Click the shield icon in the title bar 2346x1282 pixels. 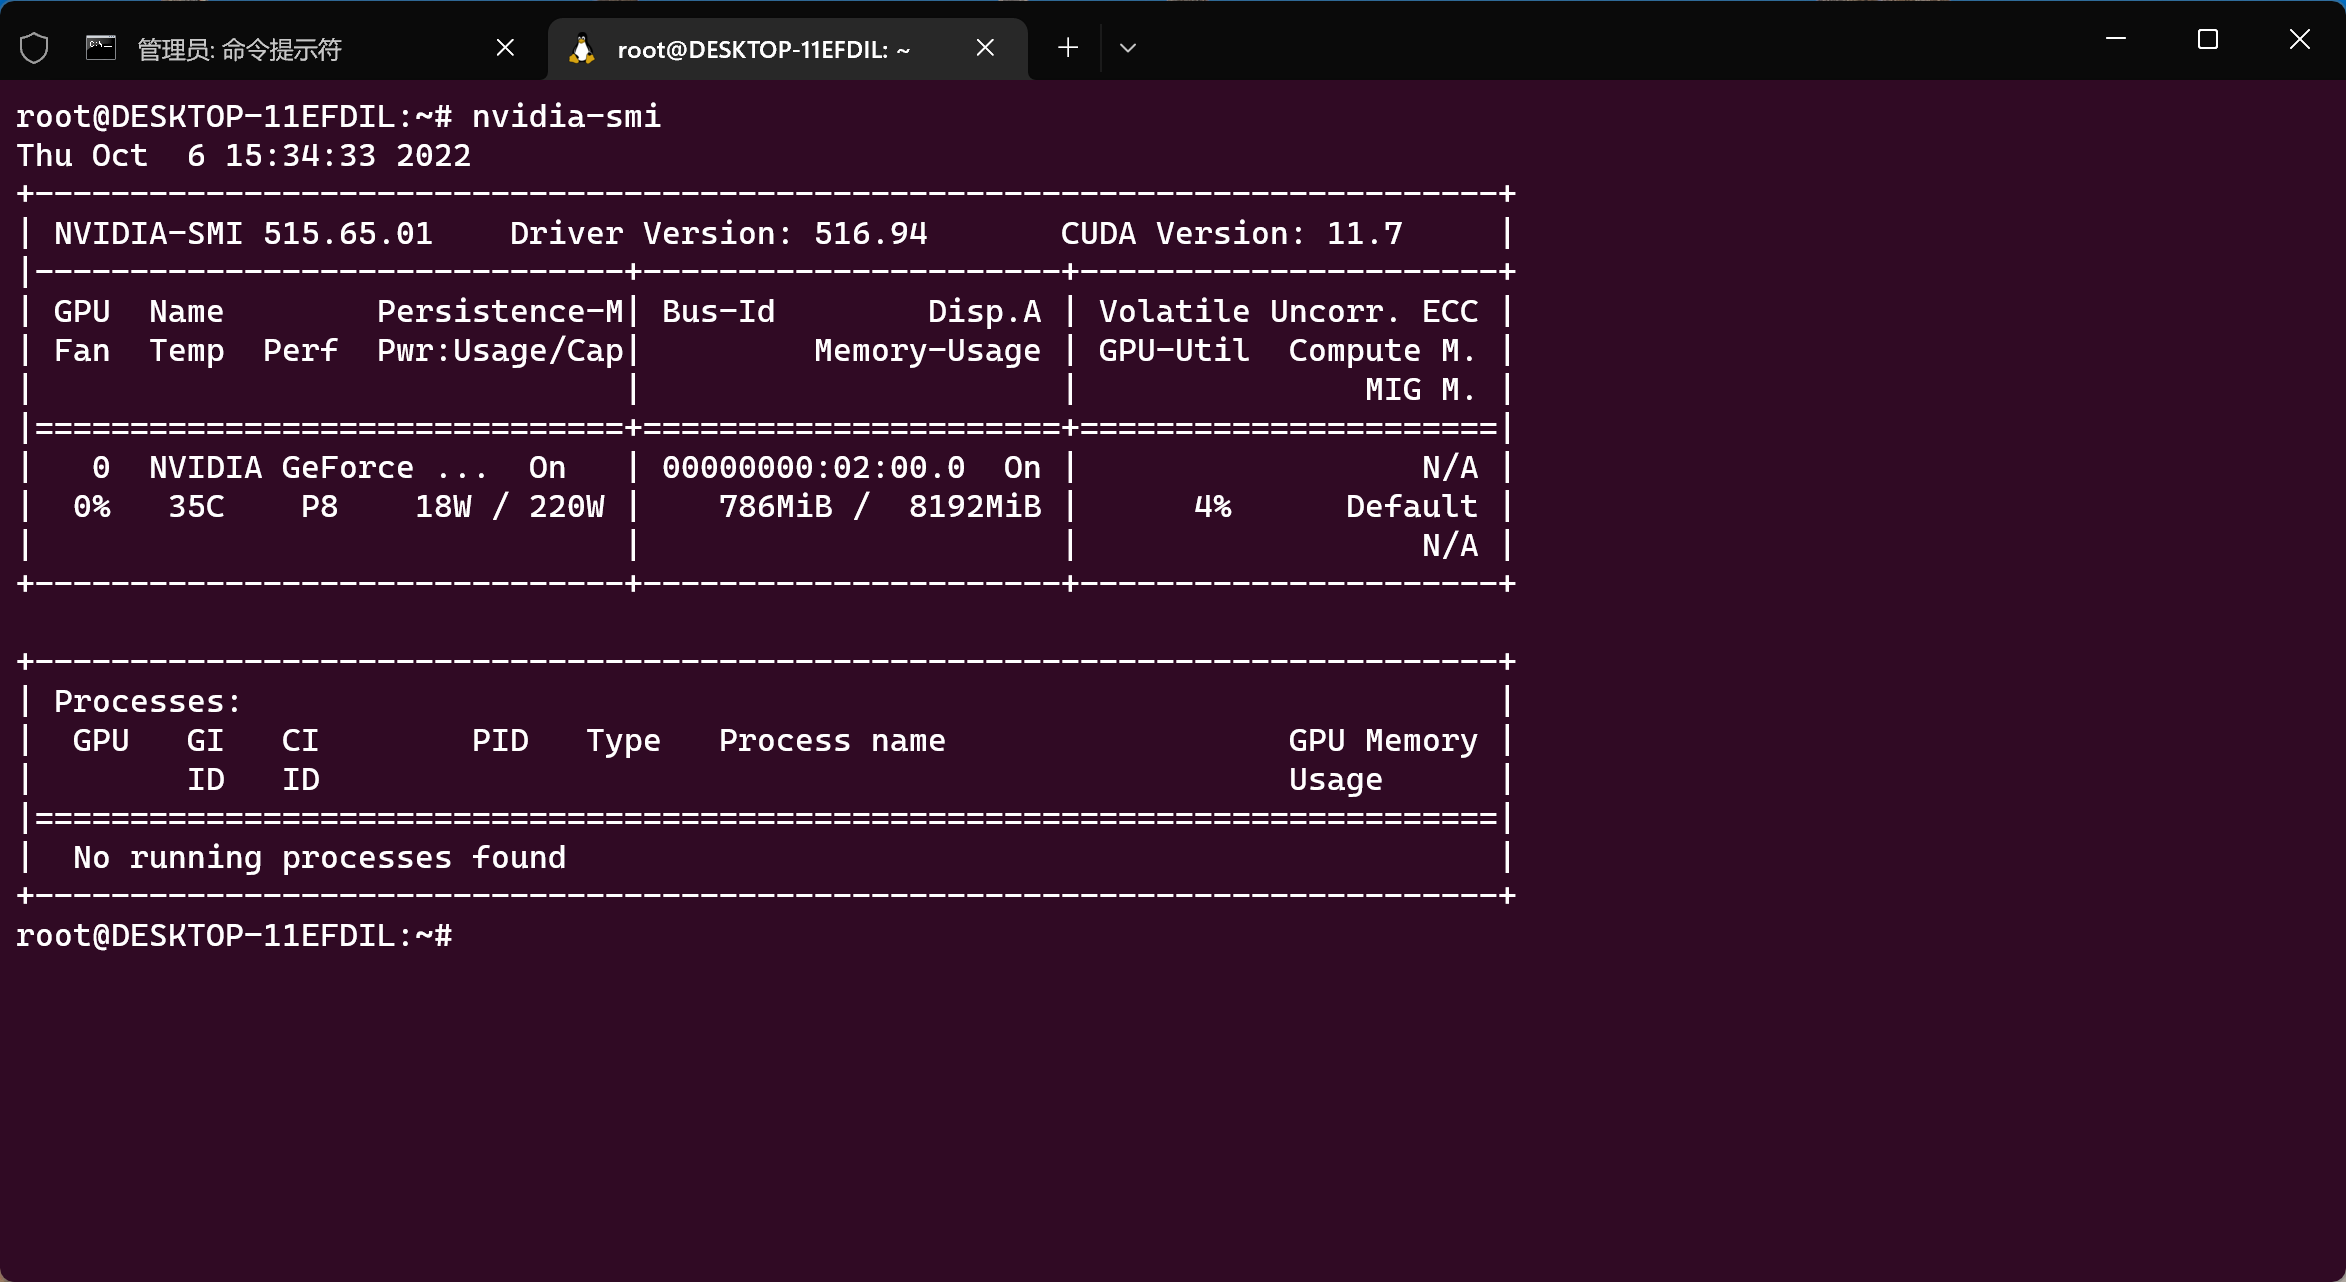[x=33, y=45]
